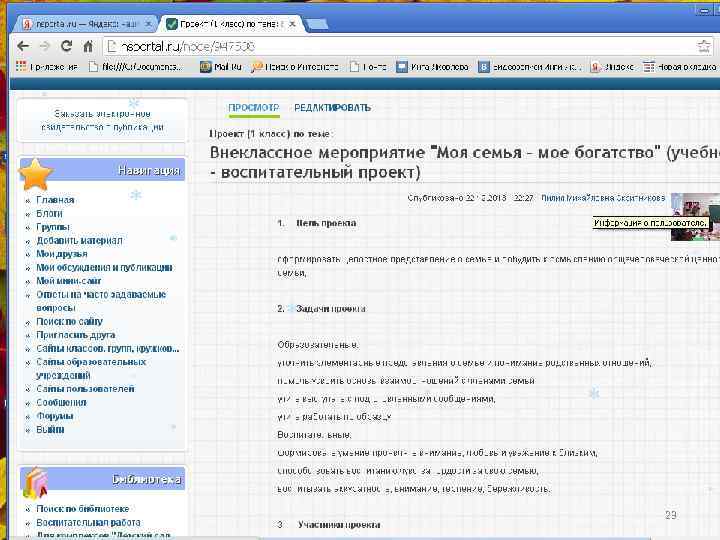Viewport: 720px width, 540px height.
Task: Click Заказать электронное свидетельство link
Action: point(102,120)
